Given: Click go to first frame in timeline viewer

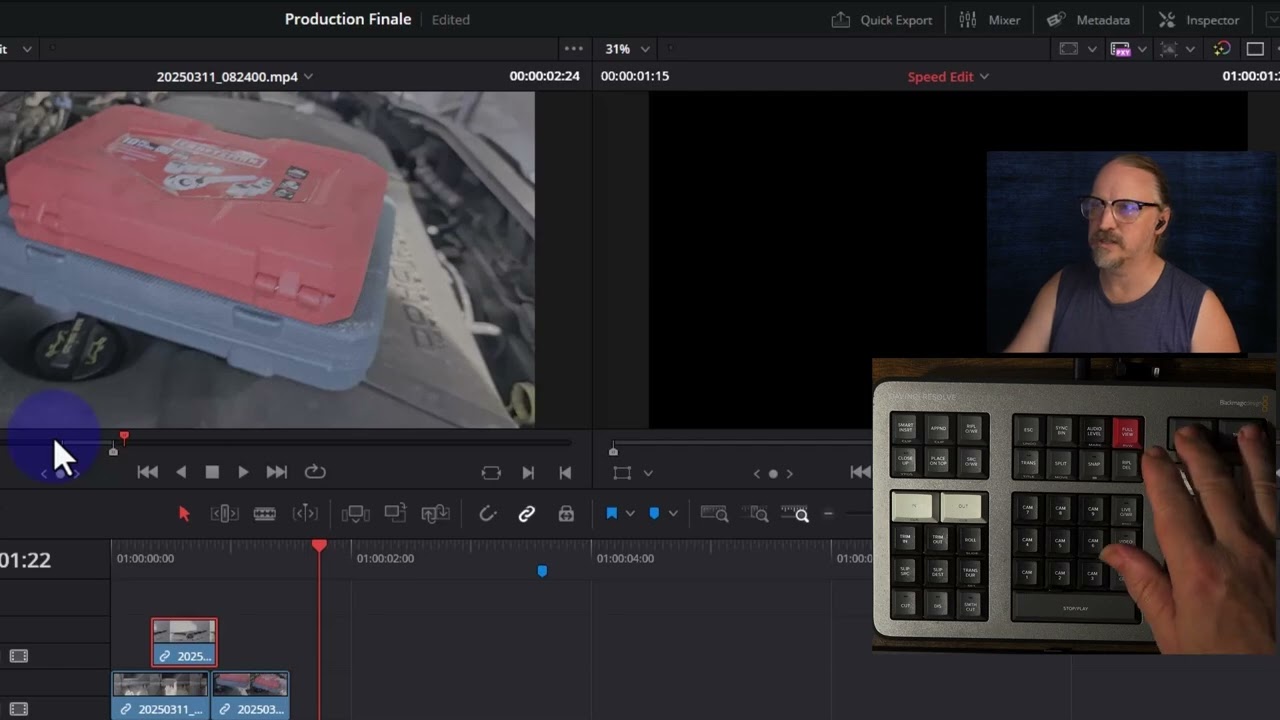Looking at the screenshot, I should pos(860,472).
